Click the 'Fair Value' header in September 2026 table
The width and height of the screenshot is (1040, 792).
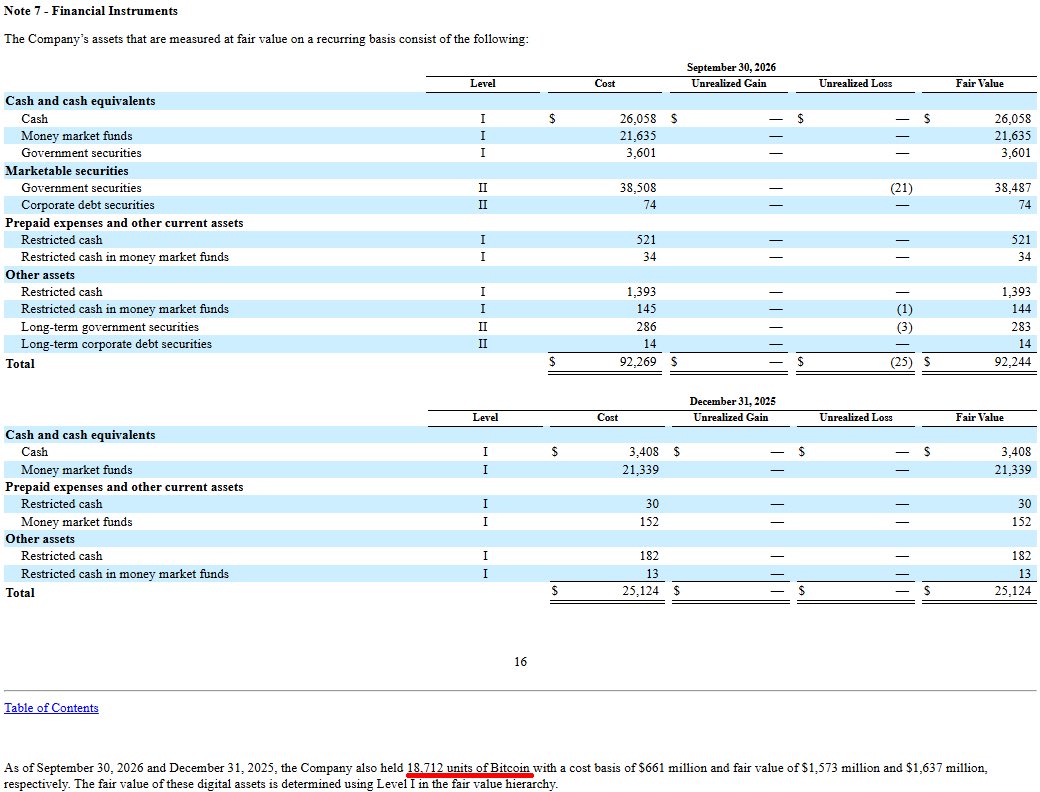[980, 84]
